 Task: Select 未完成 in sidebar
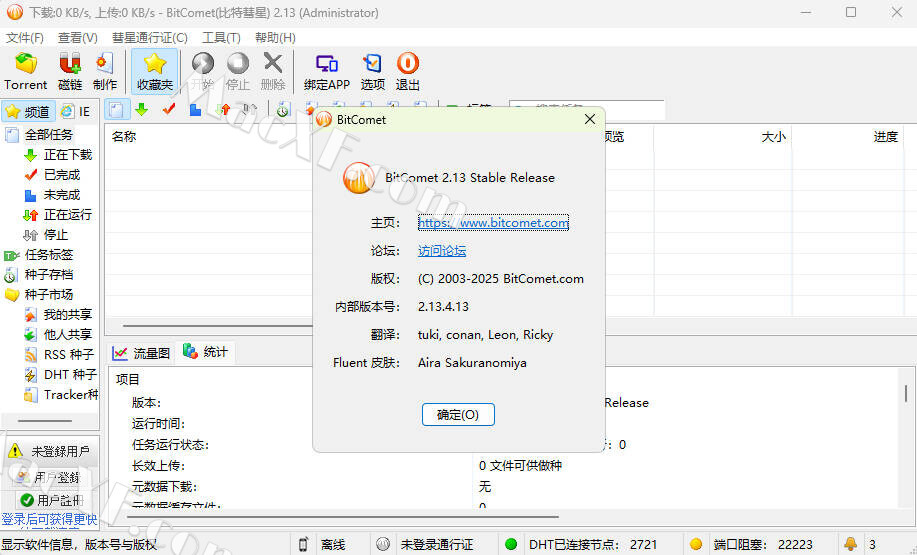coord(62,195)
